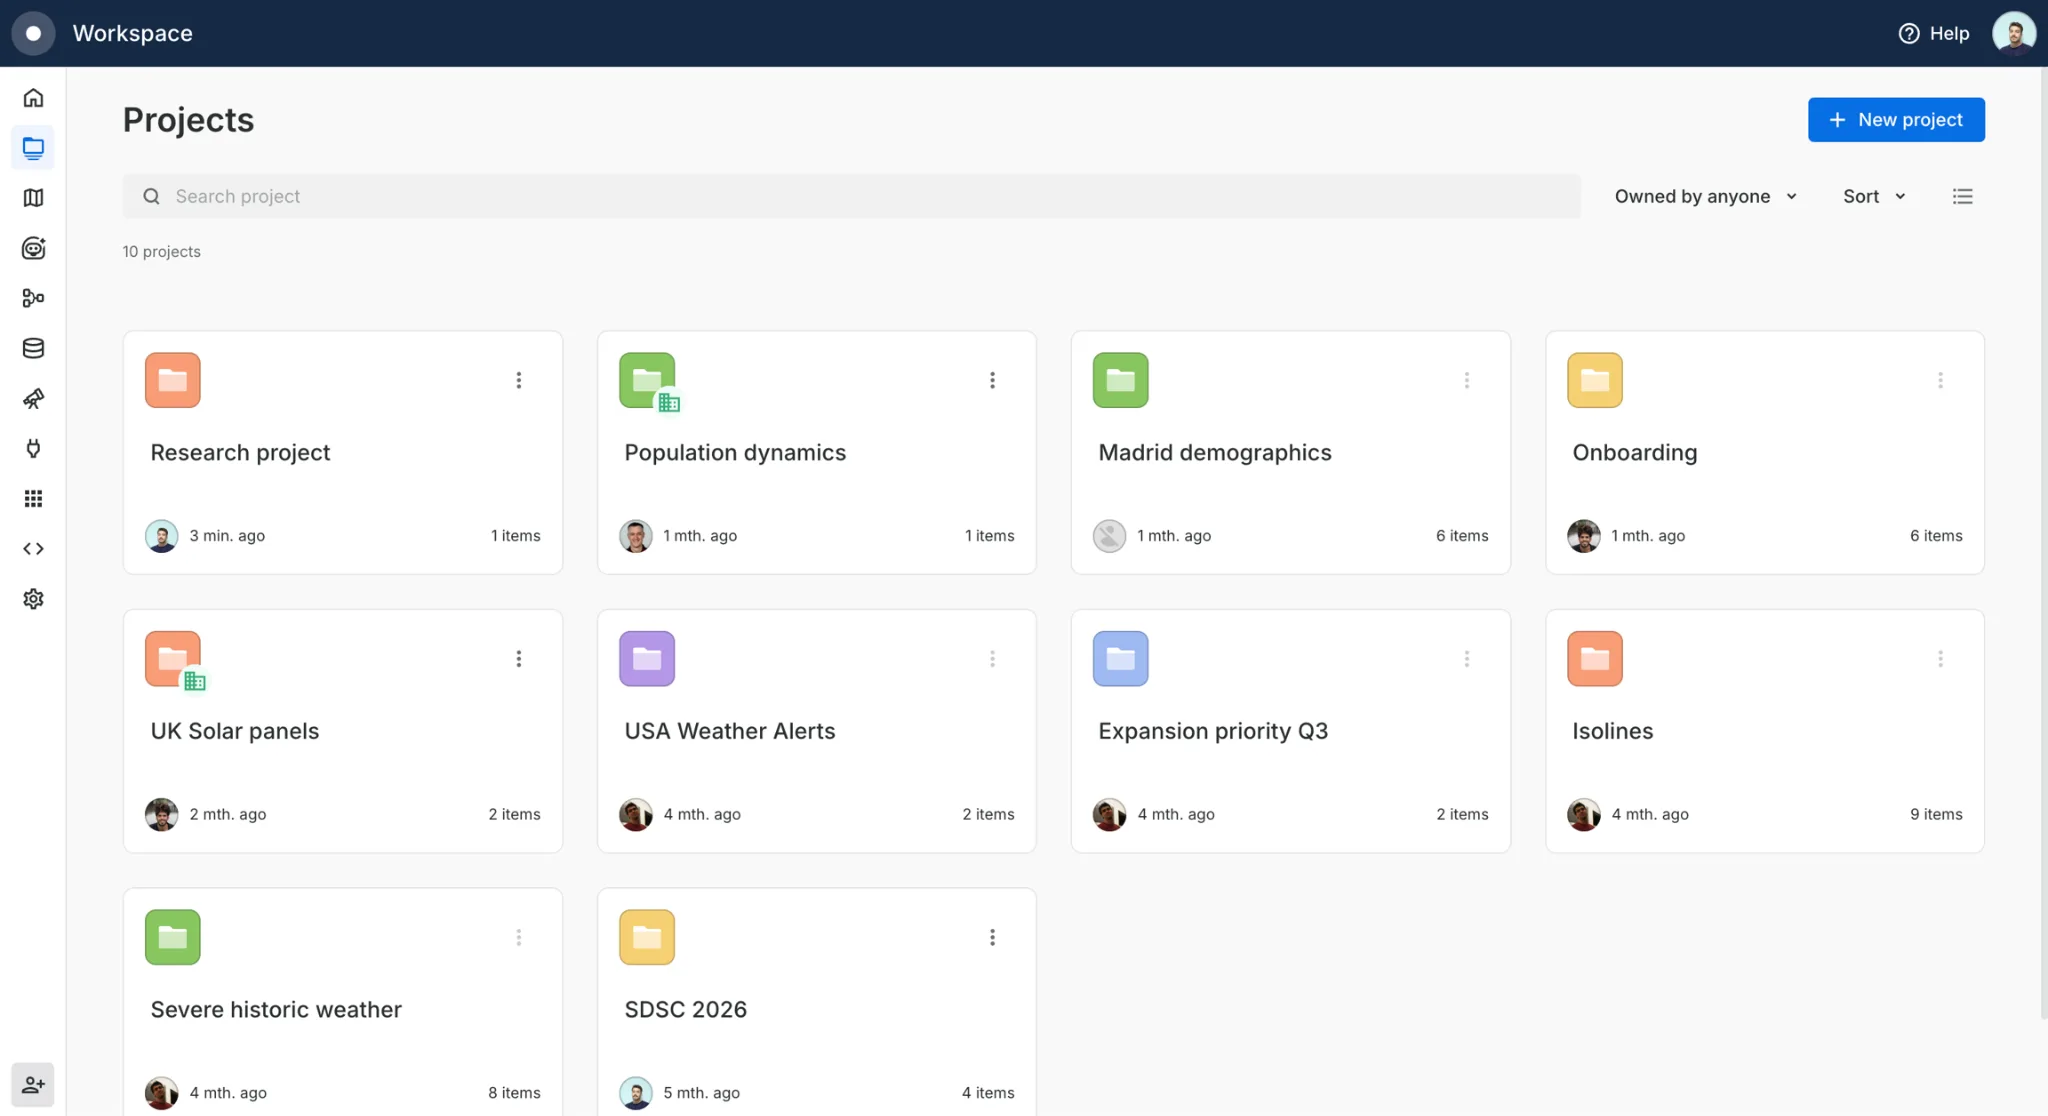This screenshot has height=1116, width=2048.
Task: Click the orange folder icon of Isolines
Action: 1594,658
